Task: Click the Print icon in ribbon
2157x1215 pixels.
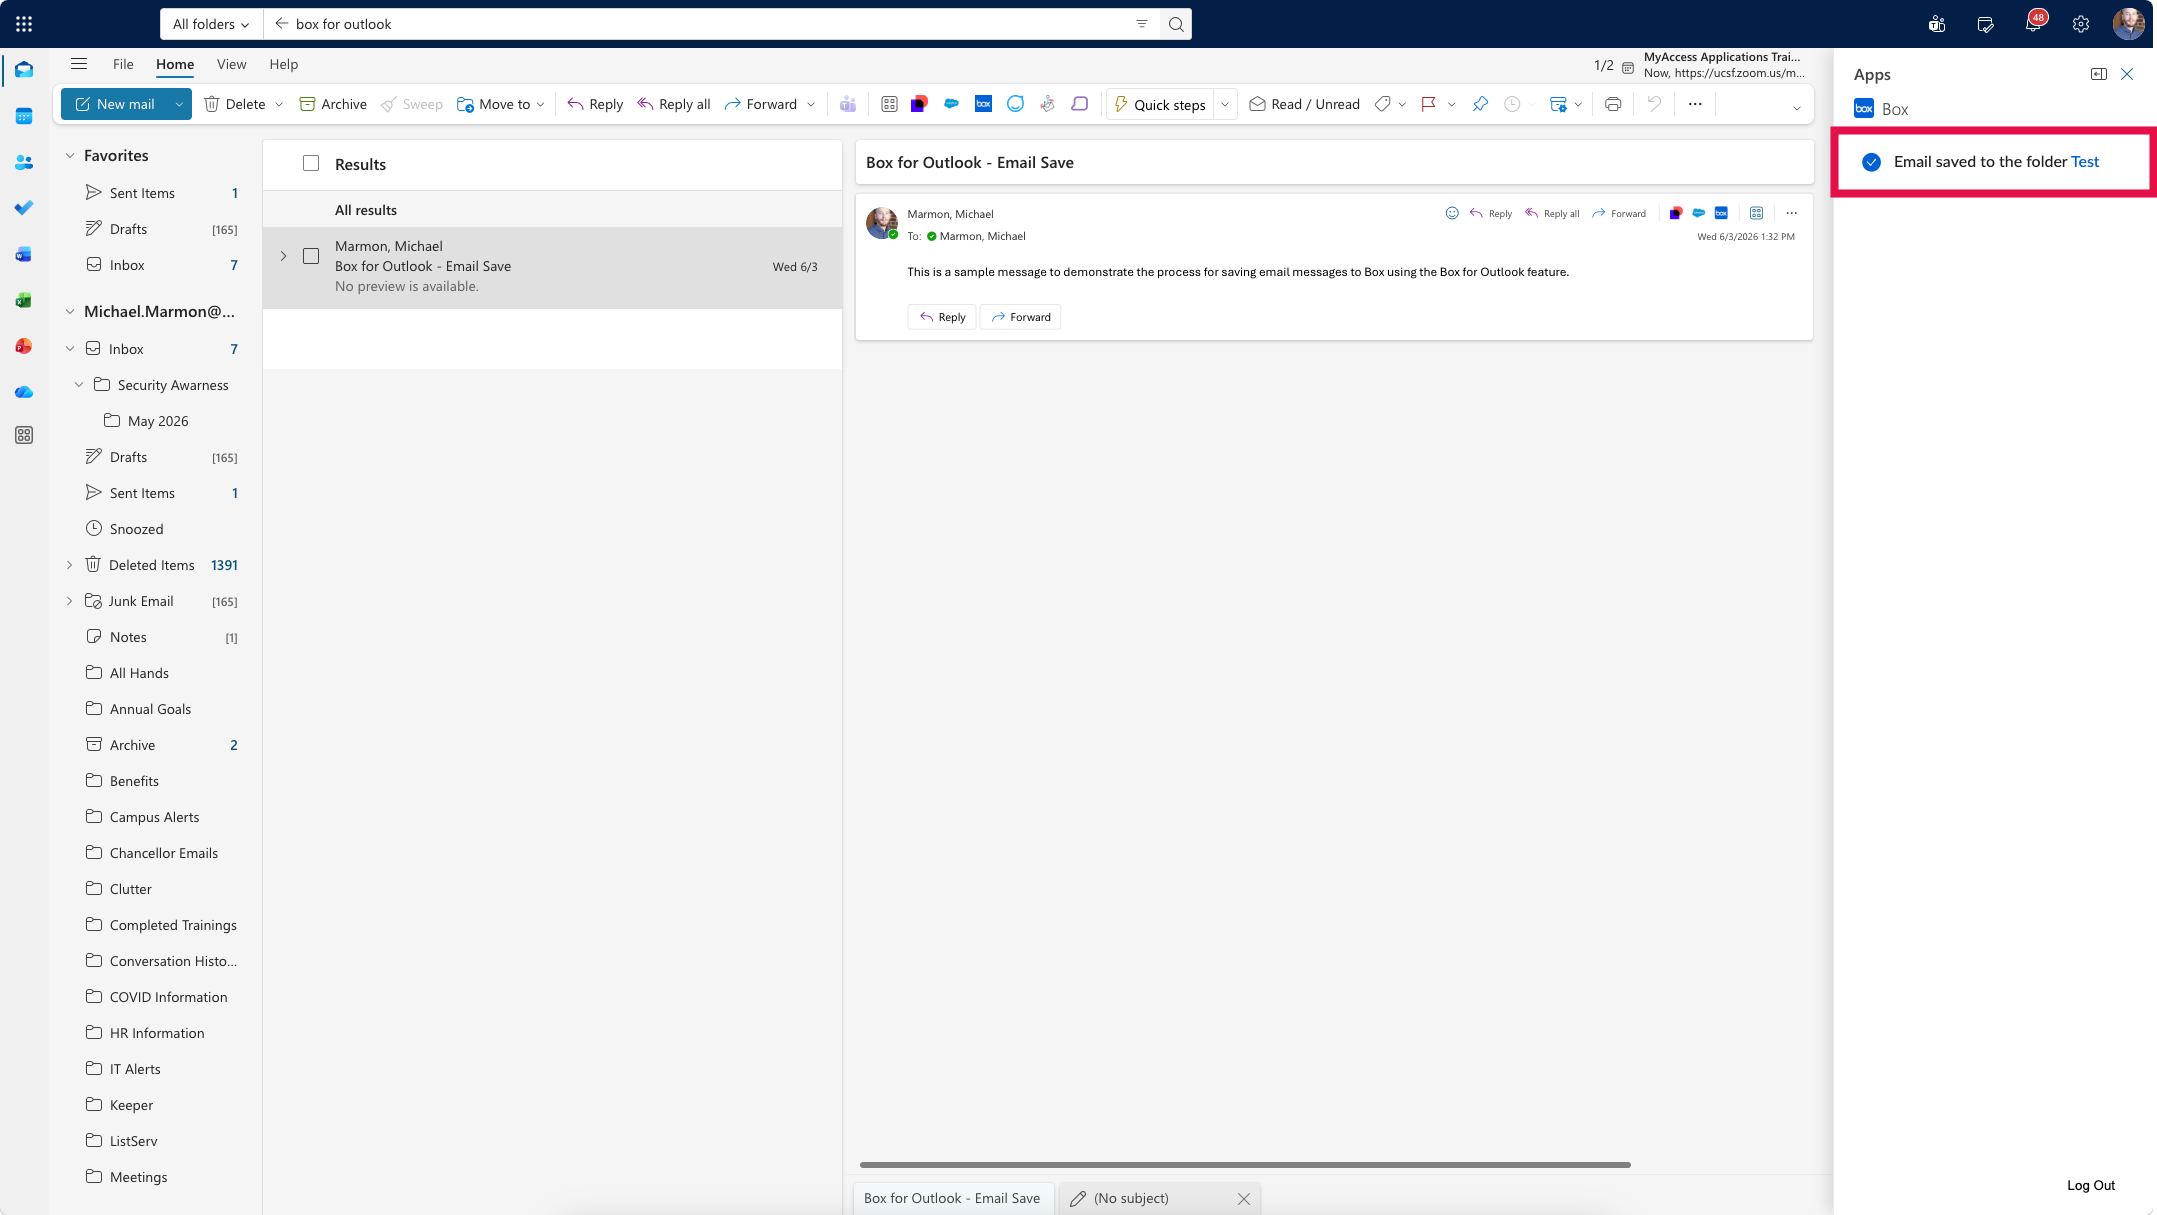Action: 1613,104
